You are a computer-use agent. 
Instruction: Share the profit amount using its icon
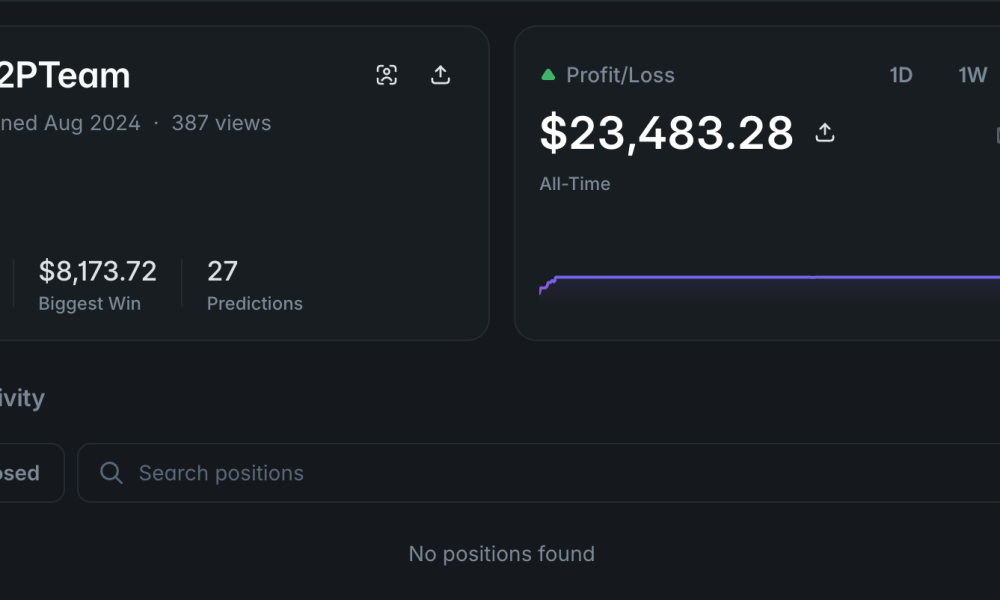[825, 133]
